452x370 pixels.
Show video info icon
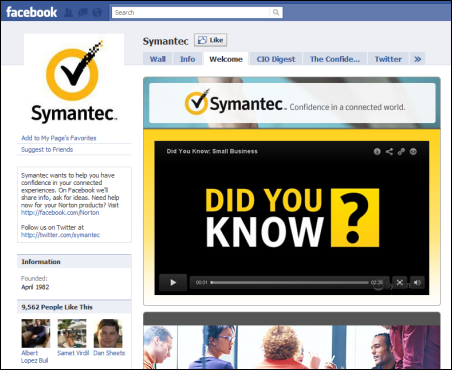pos(377,152)
